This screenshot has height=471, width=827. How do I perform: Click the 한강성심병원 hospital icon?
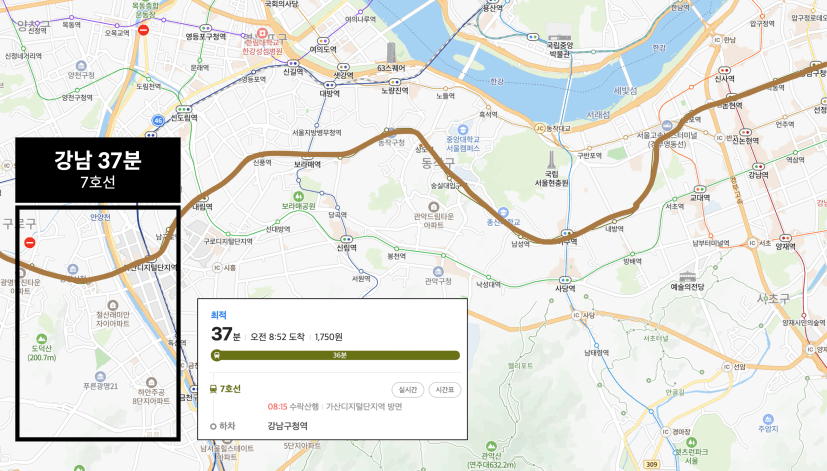click(262, 33)
